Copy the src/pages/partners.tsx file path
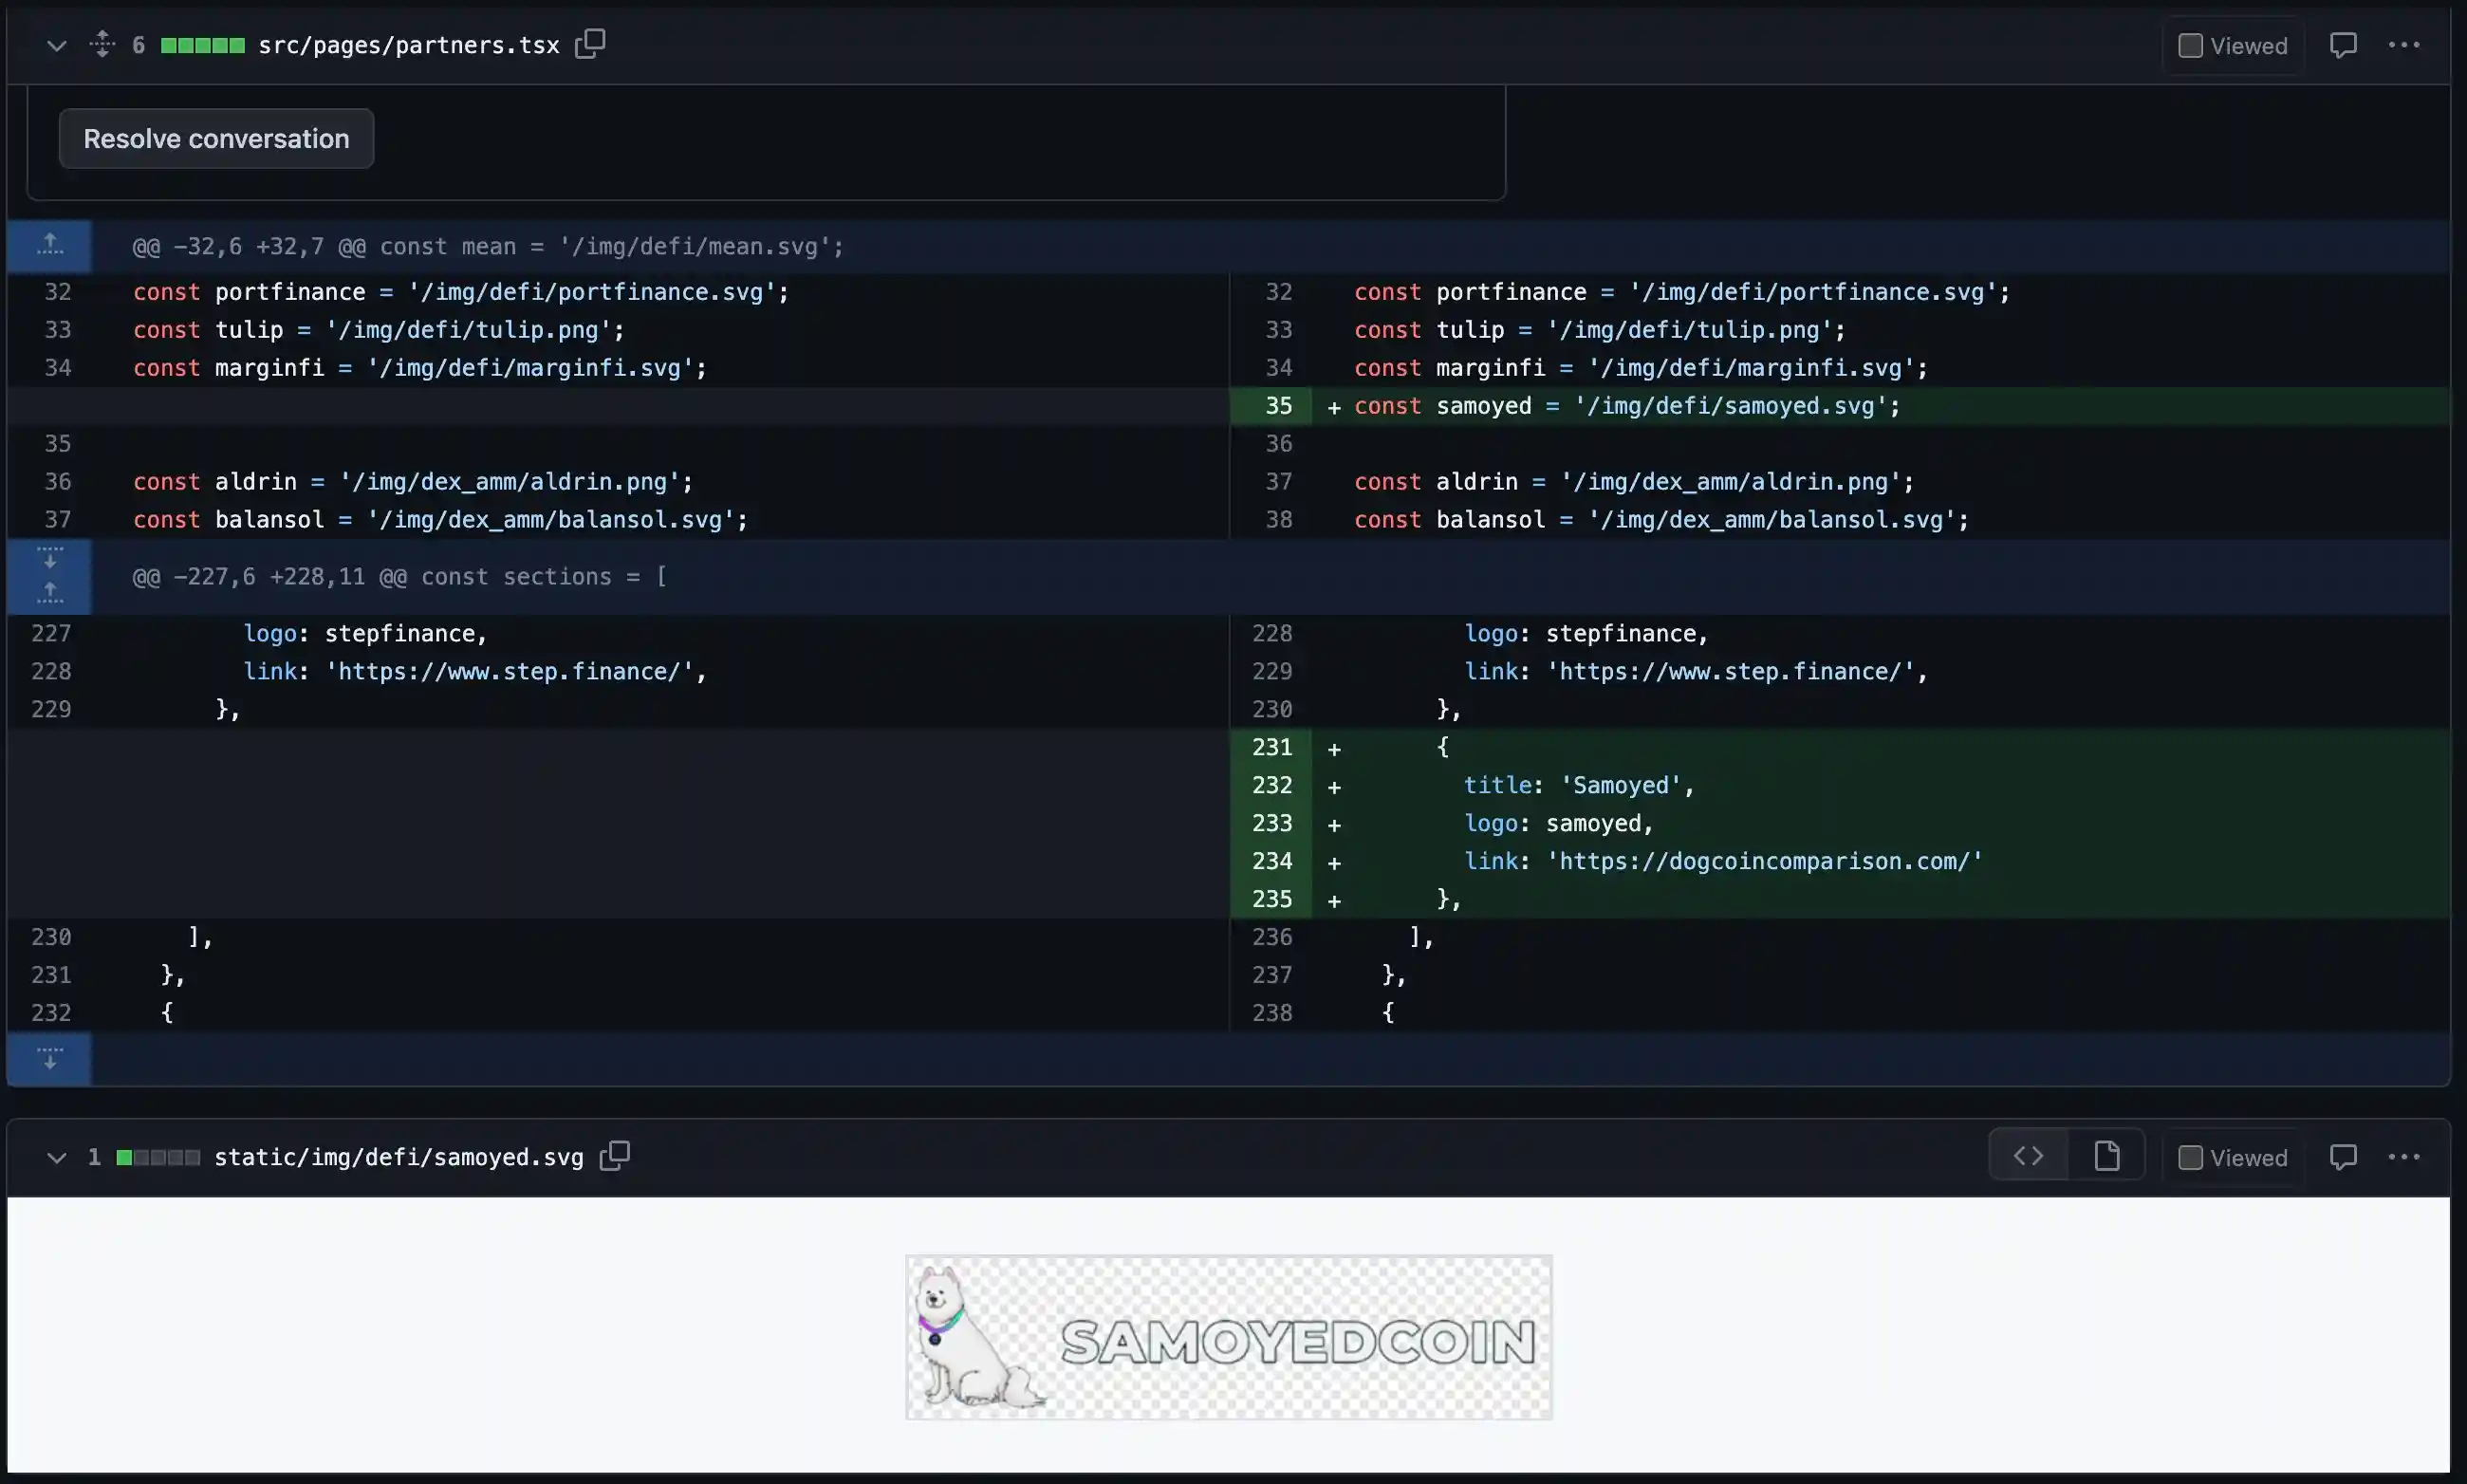2467x1484 pixels. (590, 44)
